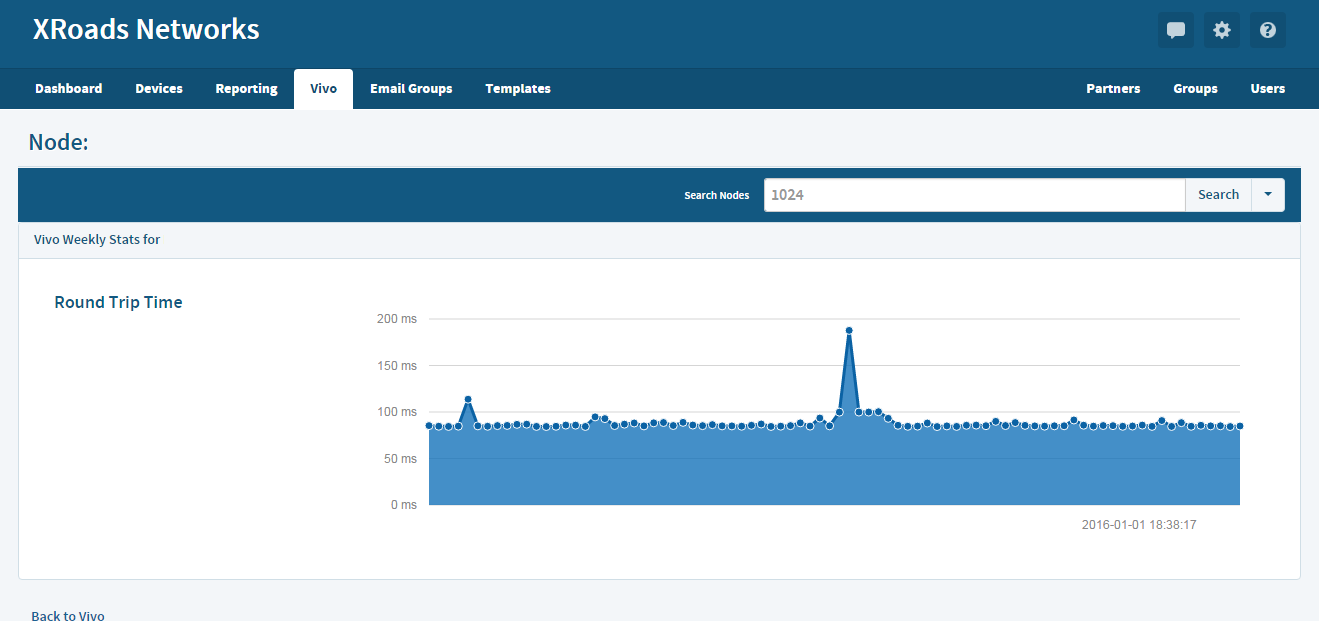The width and height of the screenshot is (1319, 621).
Task: Open the Groups menu item
Action: coord(1195,88)
